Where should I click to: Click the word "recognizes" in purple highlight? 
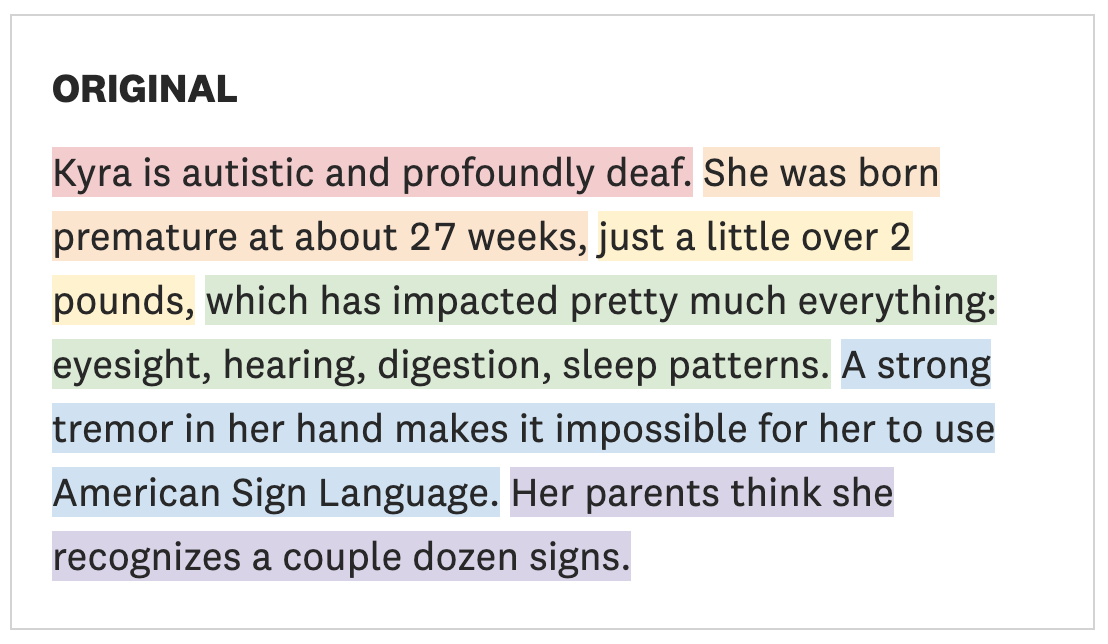pos(146,557)
